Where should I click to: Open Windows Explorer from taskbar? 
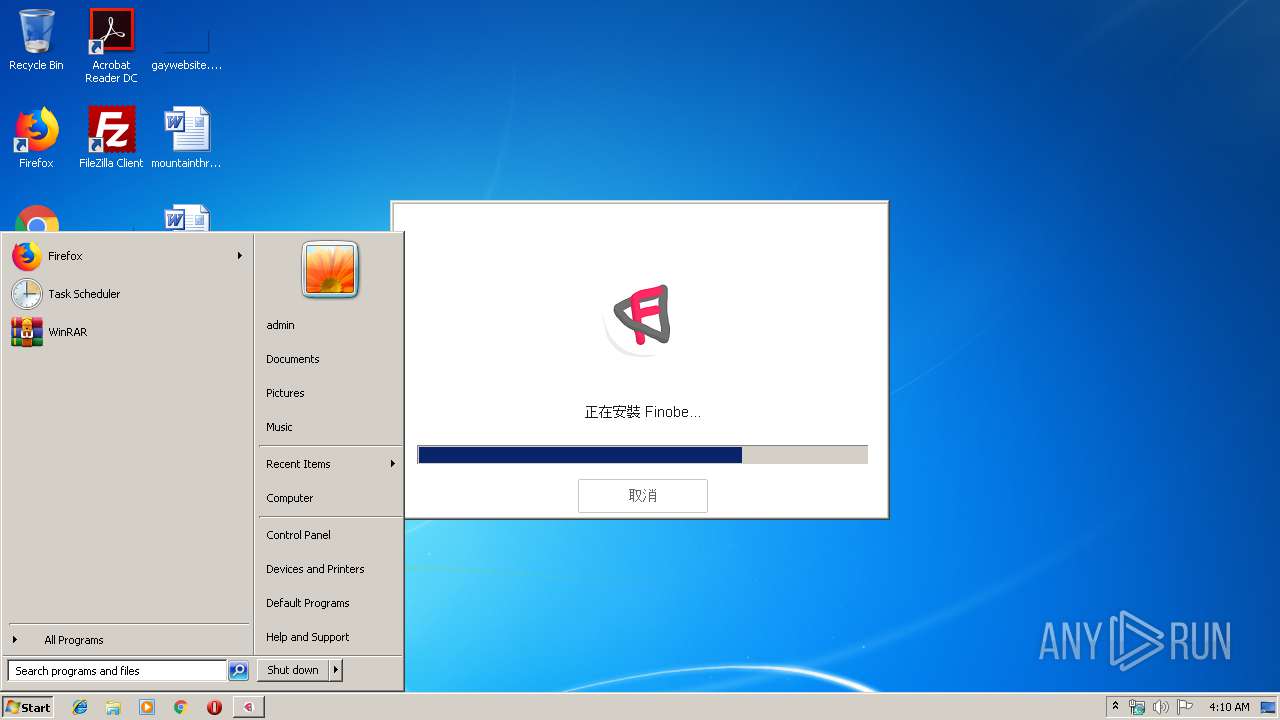point(113,707)
